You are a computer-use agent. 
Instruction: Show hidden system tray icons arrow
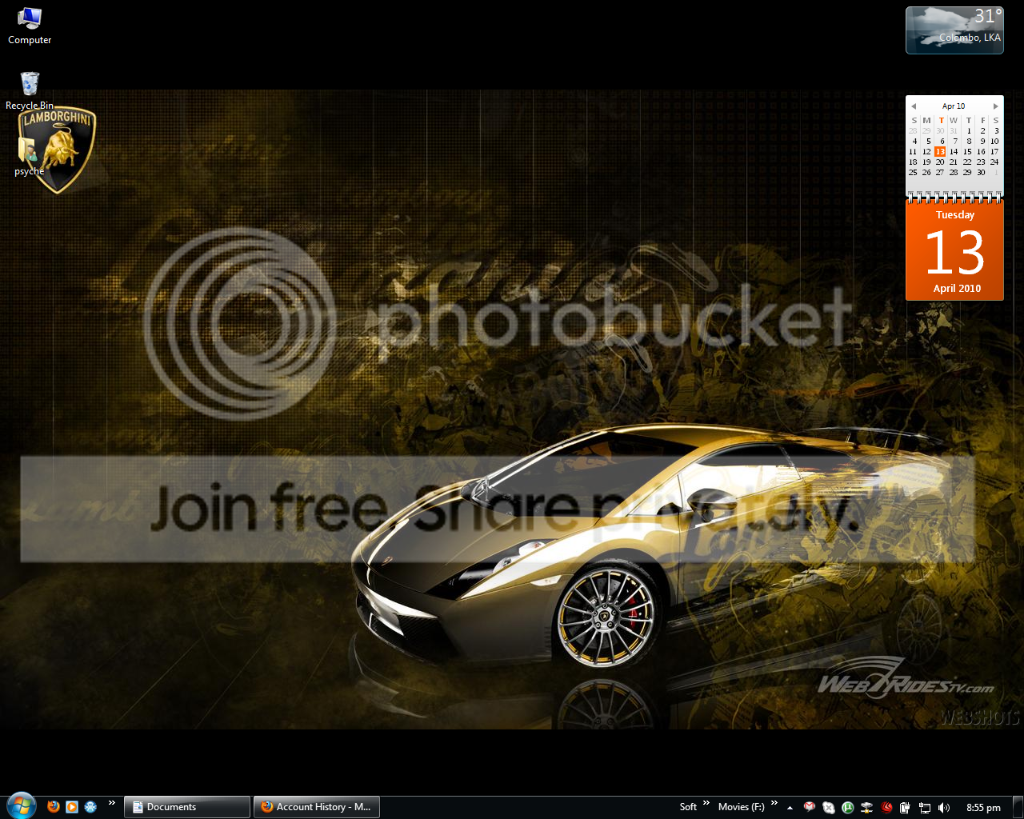(790, 807)
